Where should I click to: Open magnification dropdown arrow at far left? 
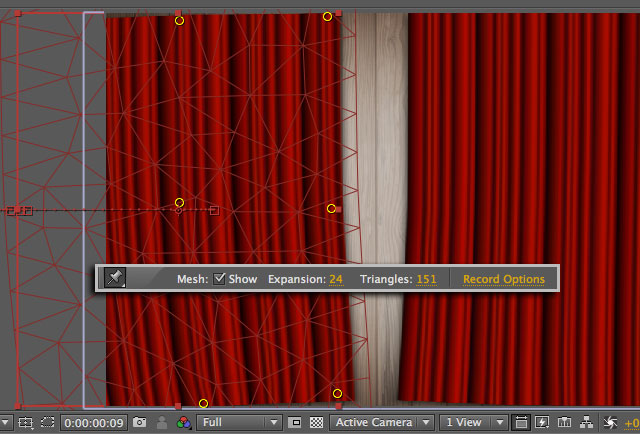point(7,422)
